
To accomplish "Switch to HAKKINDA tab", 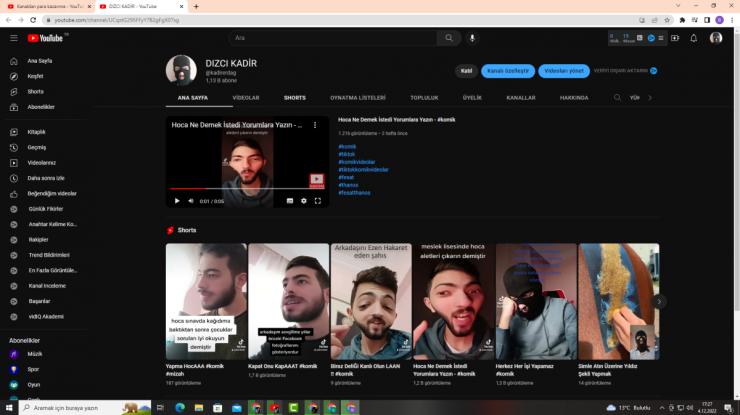I will pyautogui.click(x=574, y=98).
